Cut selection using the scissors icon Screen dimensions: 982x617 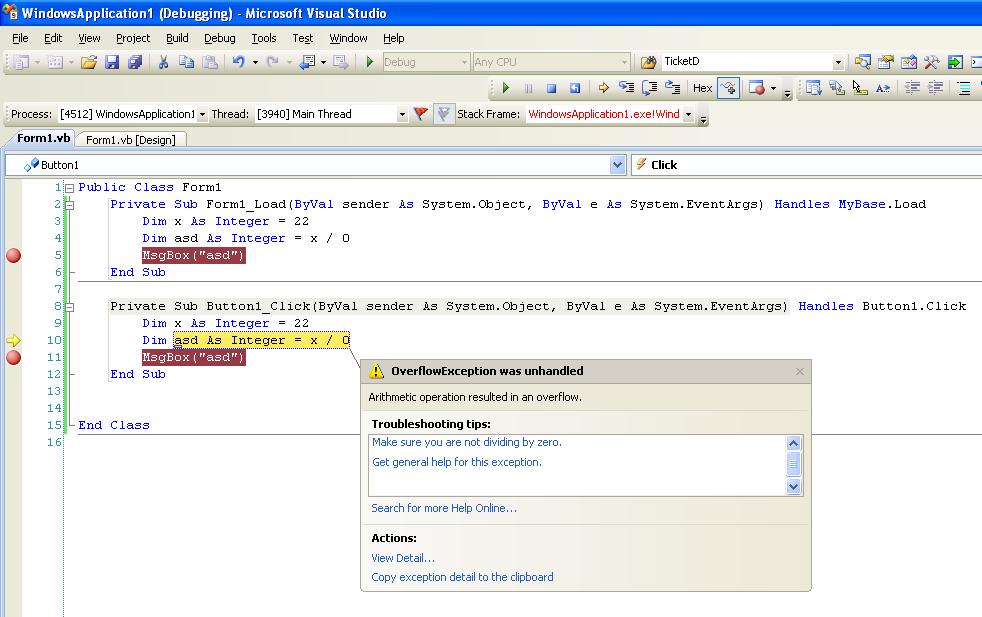click(163, 62)
